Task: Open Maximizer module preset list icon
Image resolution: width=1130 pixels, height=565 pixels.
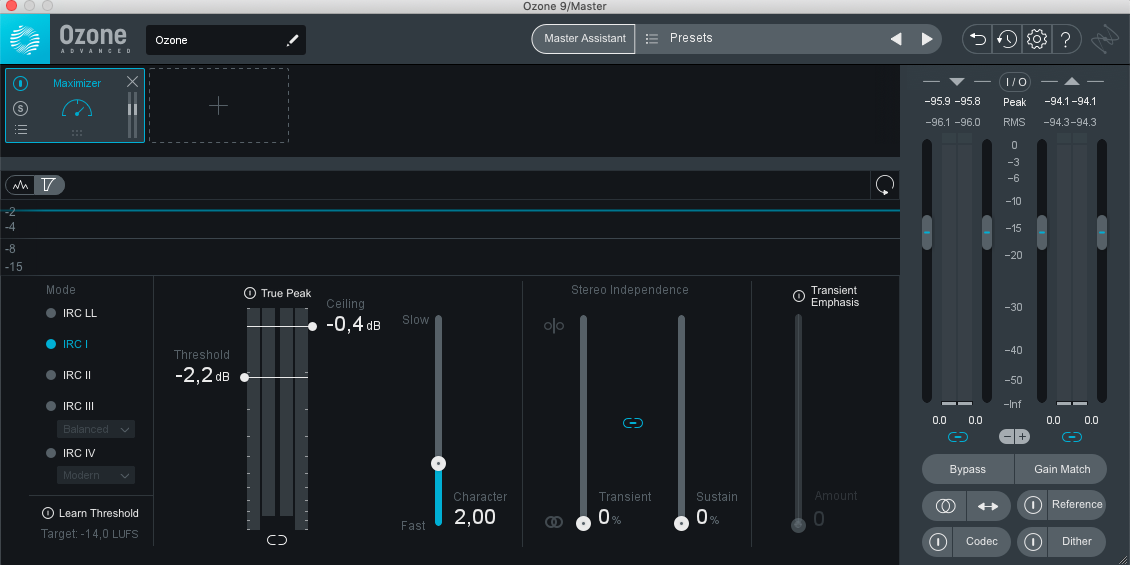Action: click(21, 130)
